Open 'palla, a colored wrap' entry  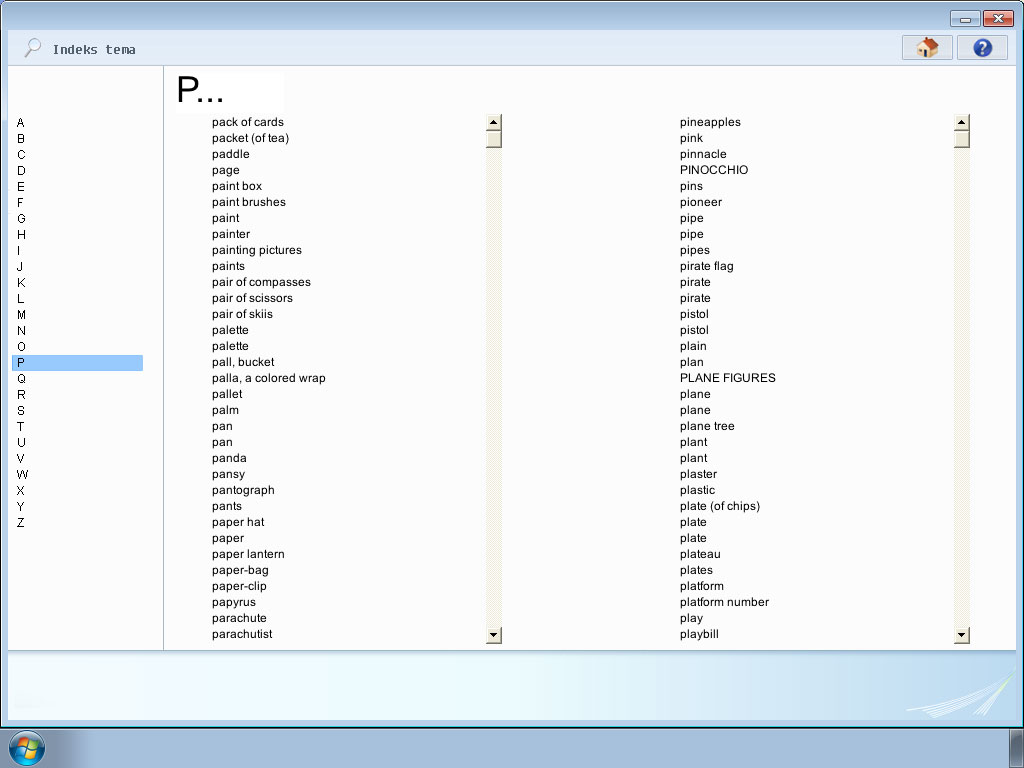point(268,378)
